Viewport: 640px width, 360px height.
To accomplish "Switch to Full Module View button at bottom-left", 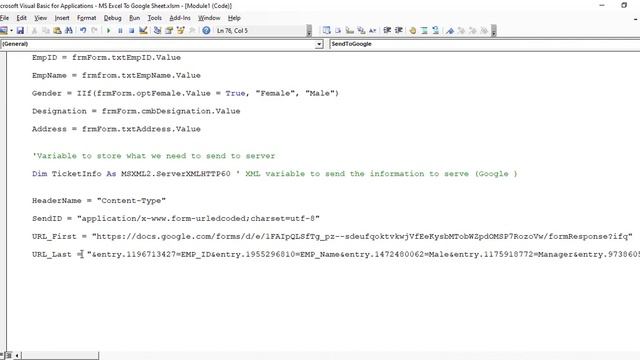I will click(9, 356).
